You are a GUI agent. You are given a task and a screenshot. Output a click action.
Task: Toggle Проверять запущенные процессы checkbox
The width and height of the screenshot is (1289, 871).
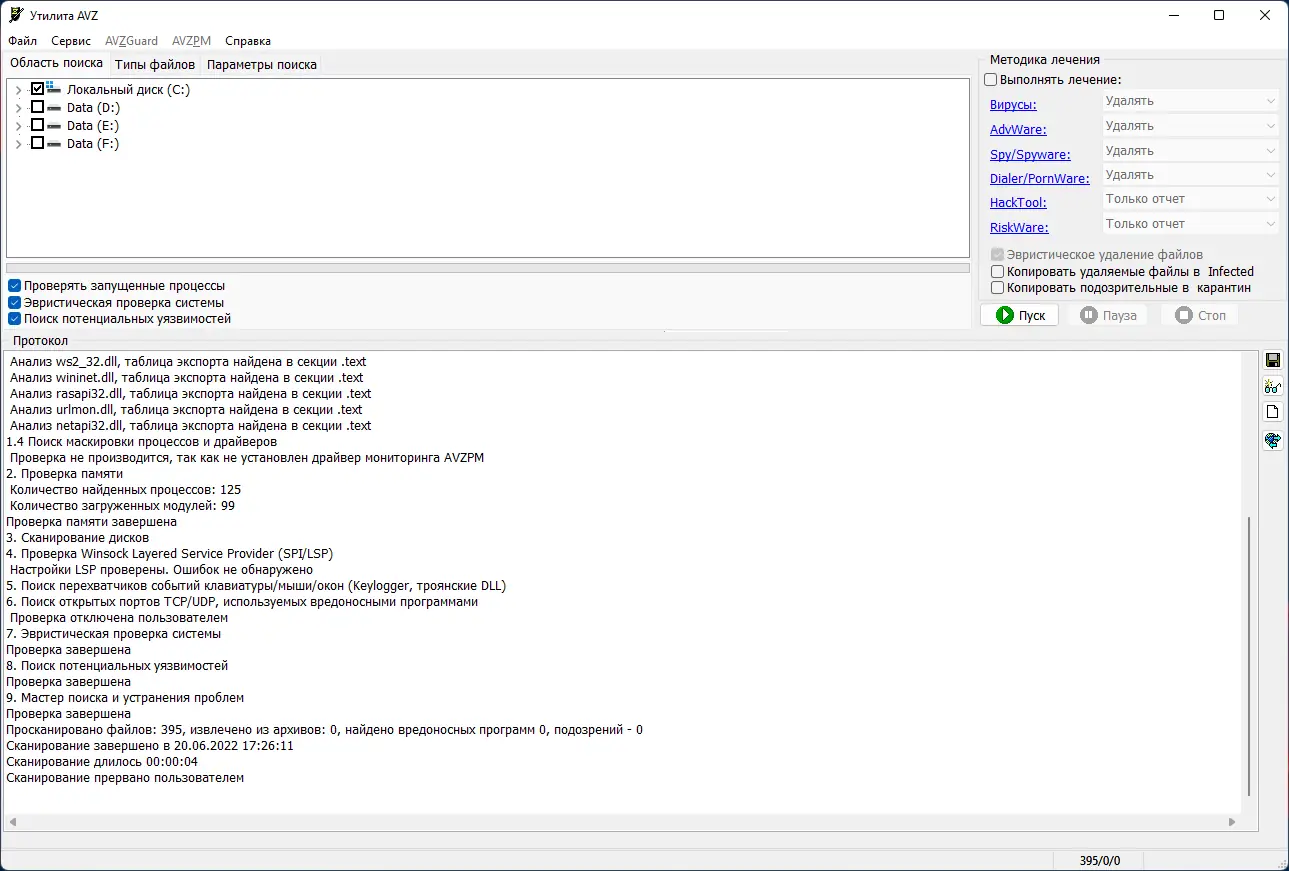click(15, 286)
